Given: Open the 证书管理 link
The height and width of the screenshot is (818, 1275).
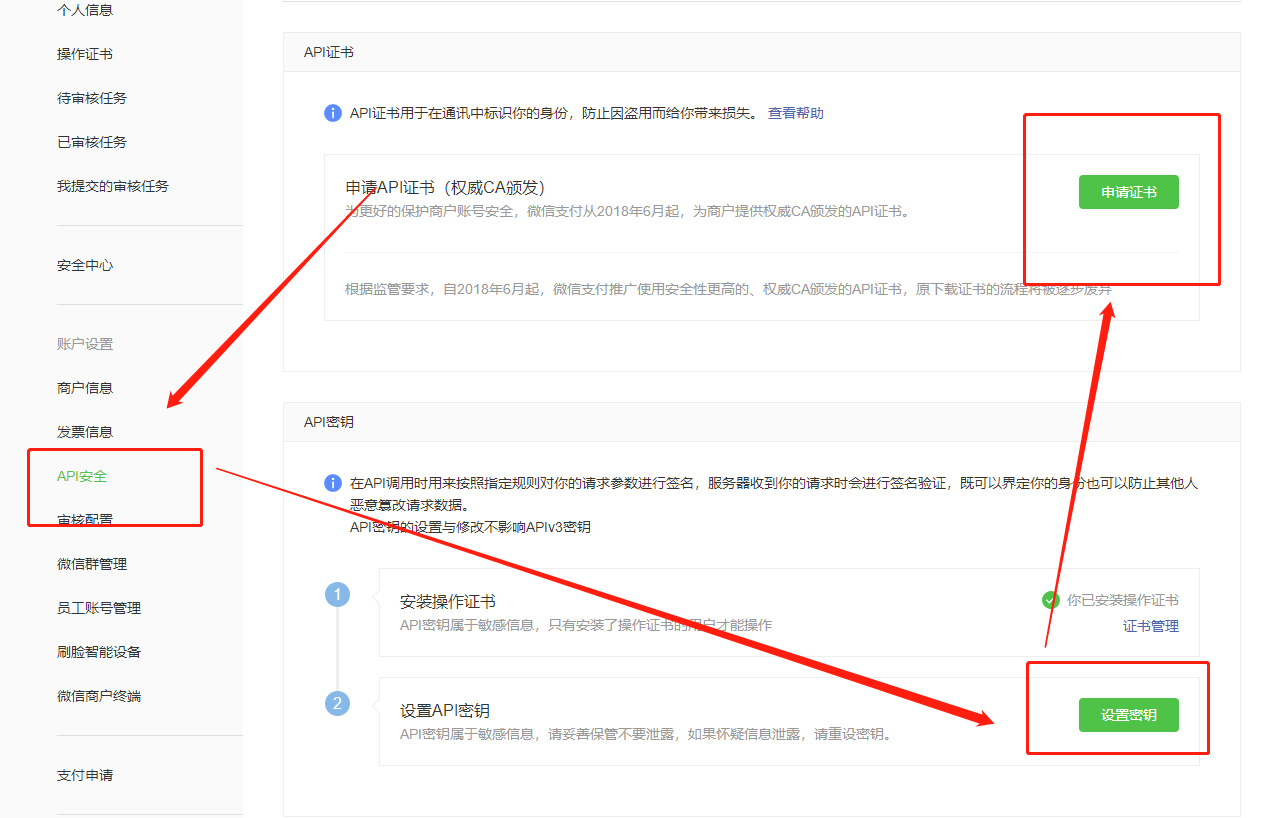Looking at the screenshot, I should point(1150,626).
